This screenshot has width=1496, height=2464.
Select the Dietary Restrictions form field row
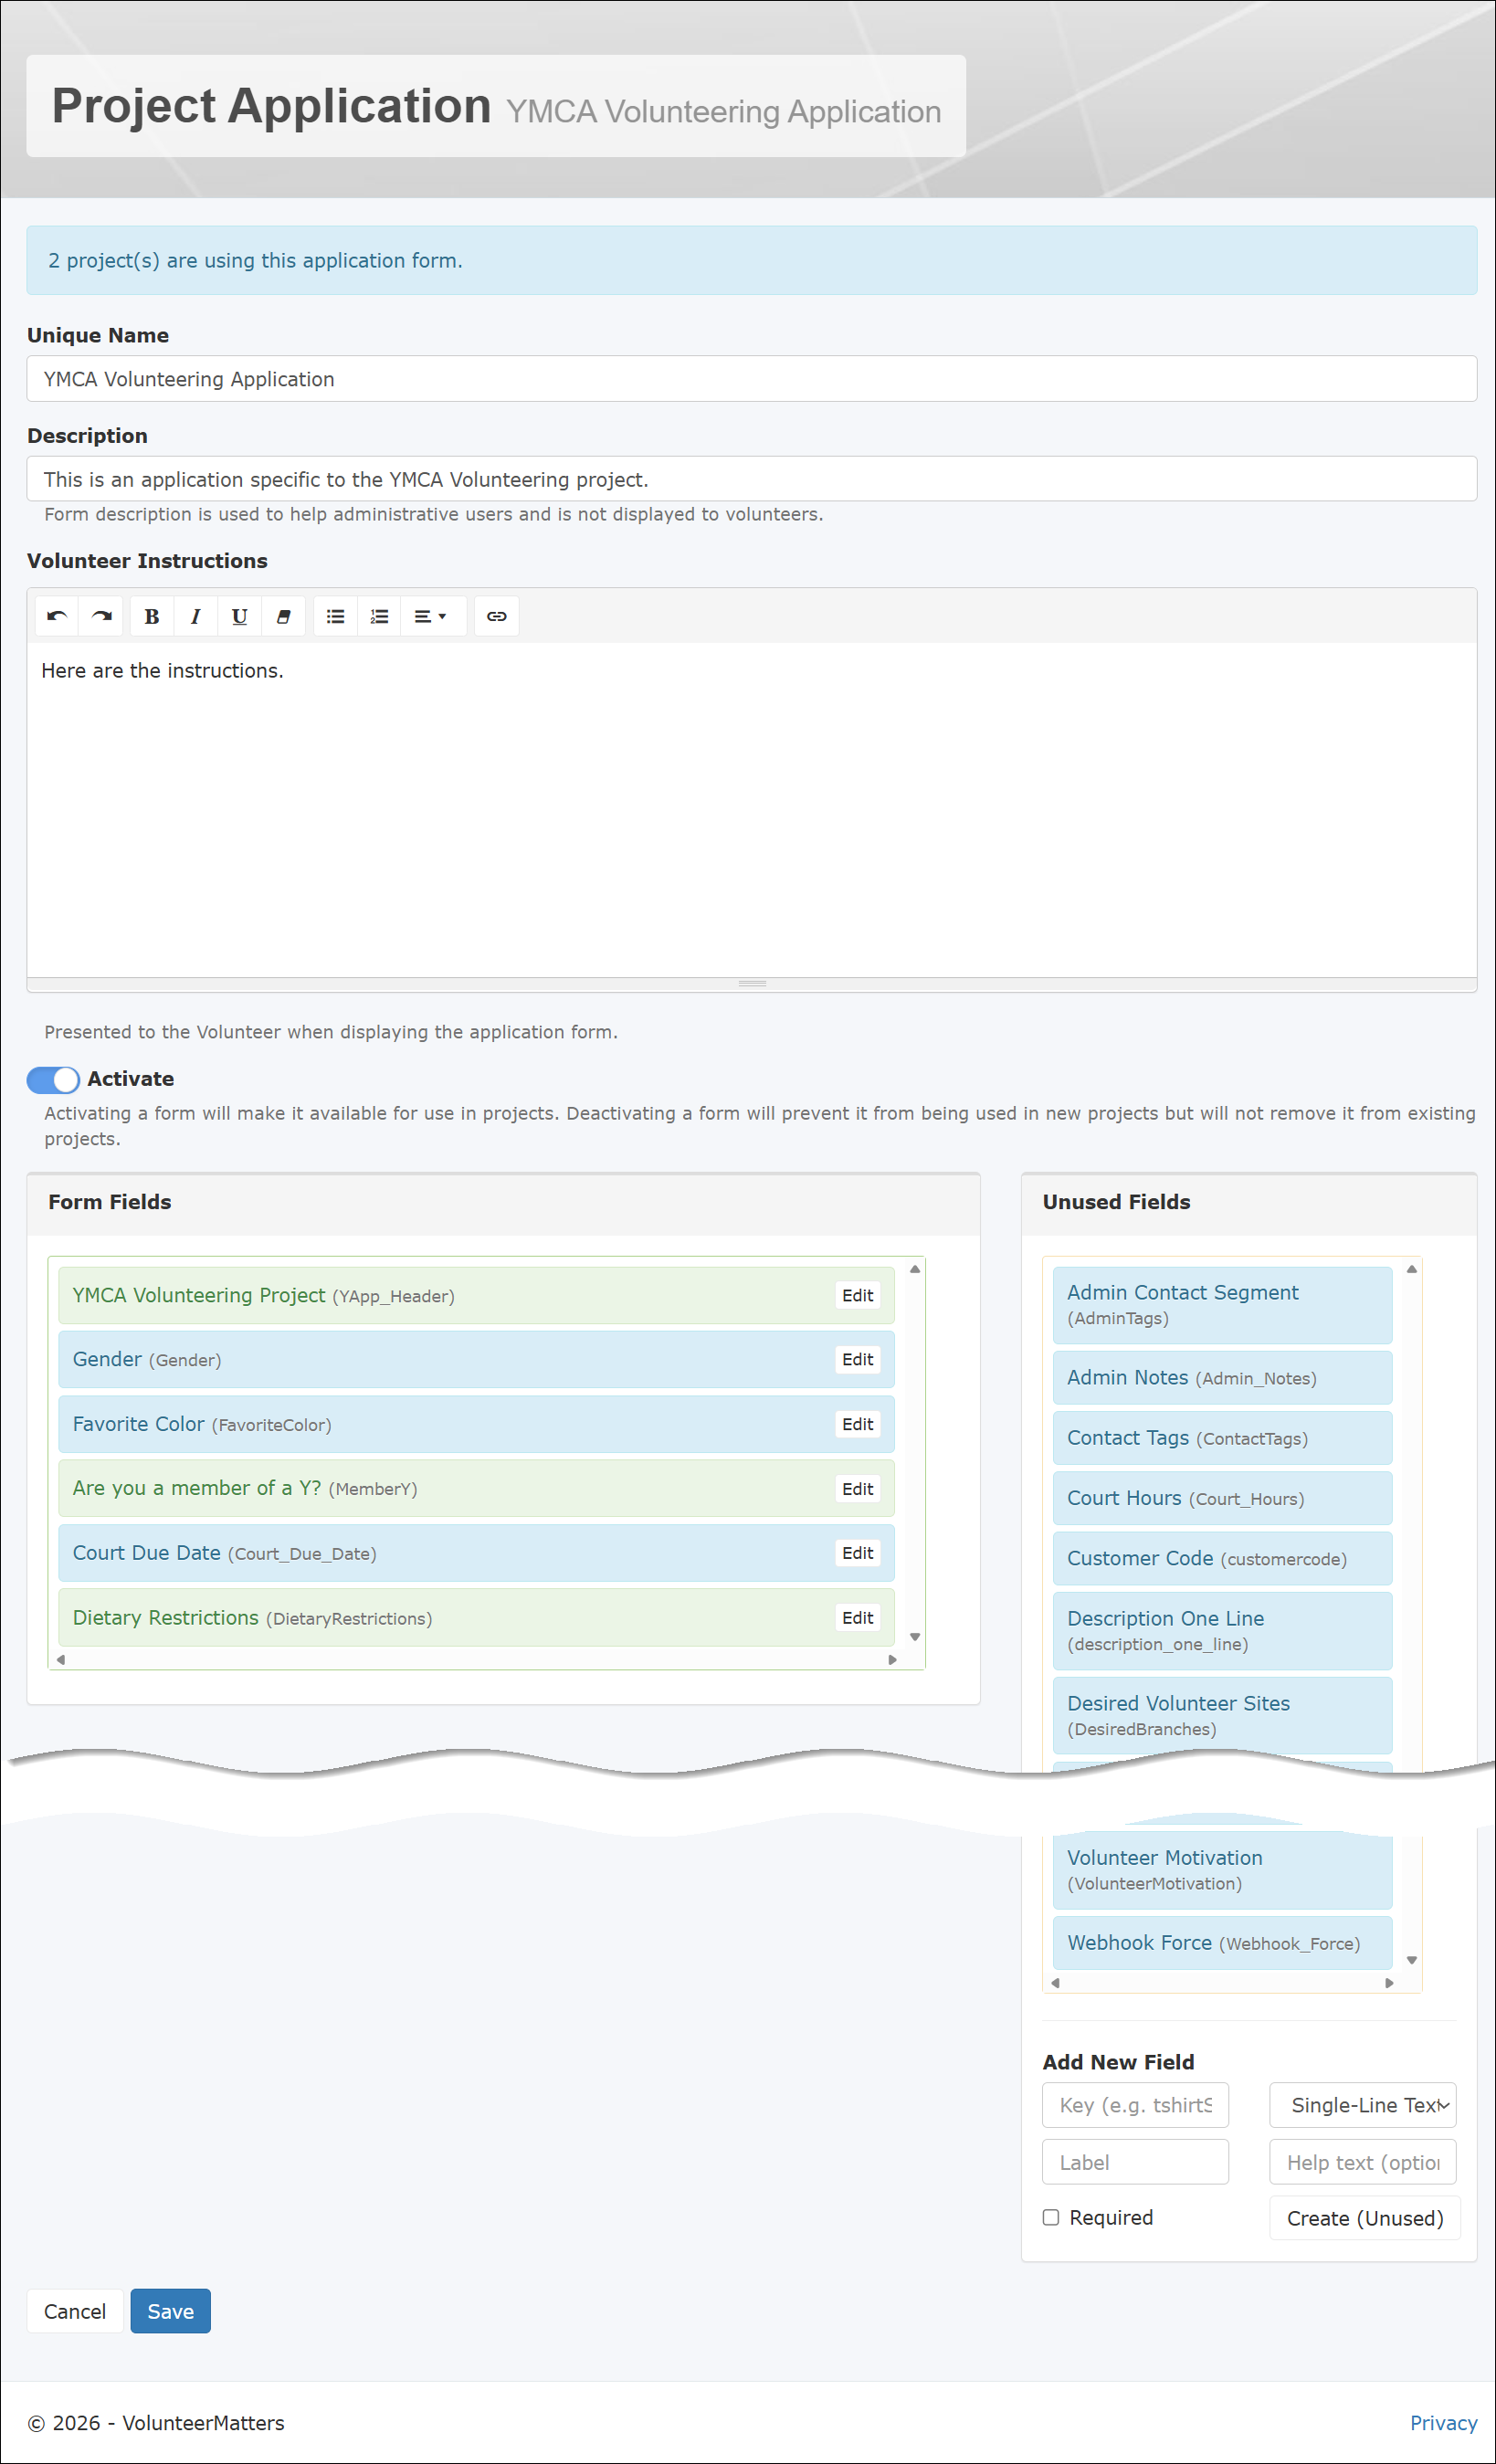pos(476,1618)
